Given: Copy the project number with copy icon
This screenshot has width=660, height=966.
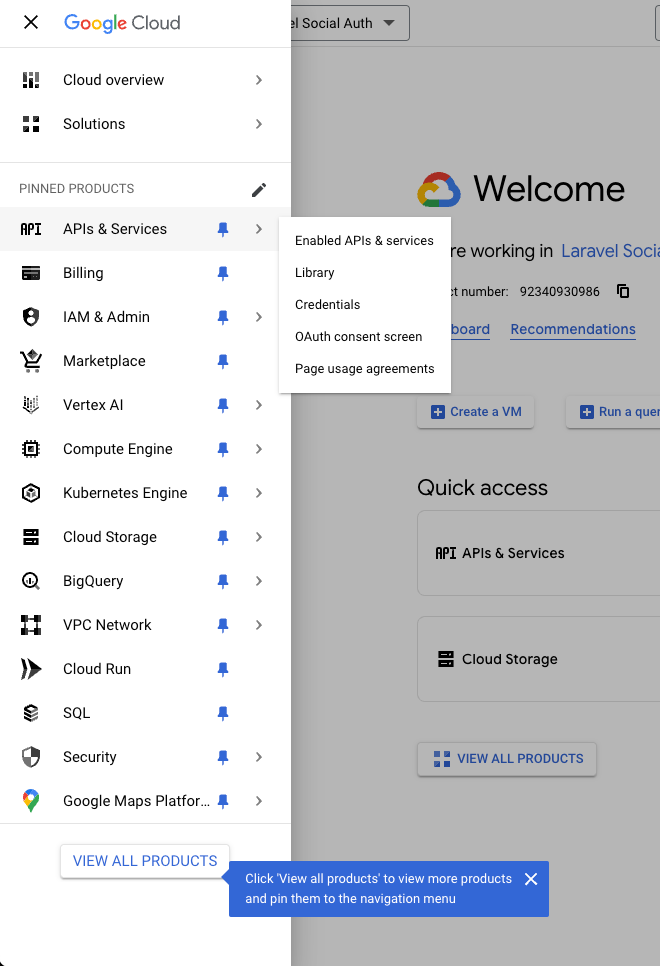Looking at the screenshot, I should coord(623,291).
